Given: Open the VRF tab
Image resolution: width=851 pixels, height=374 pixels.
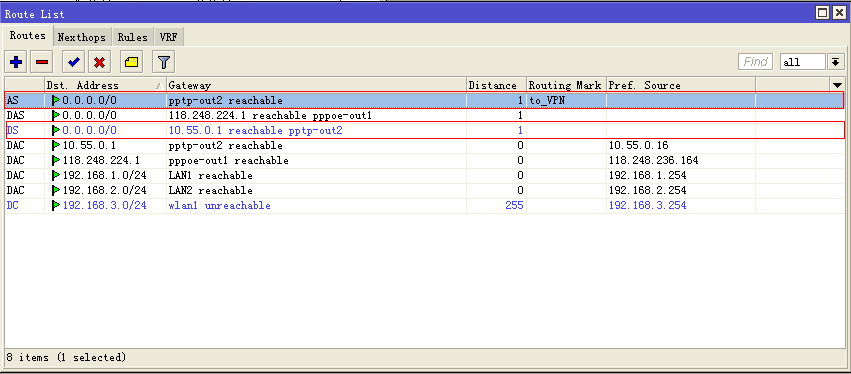Looking at the screenshot, I should tap(169, 37).
